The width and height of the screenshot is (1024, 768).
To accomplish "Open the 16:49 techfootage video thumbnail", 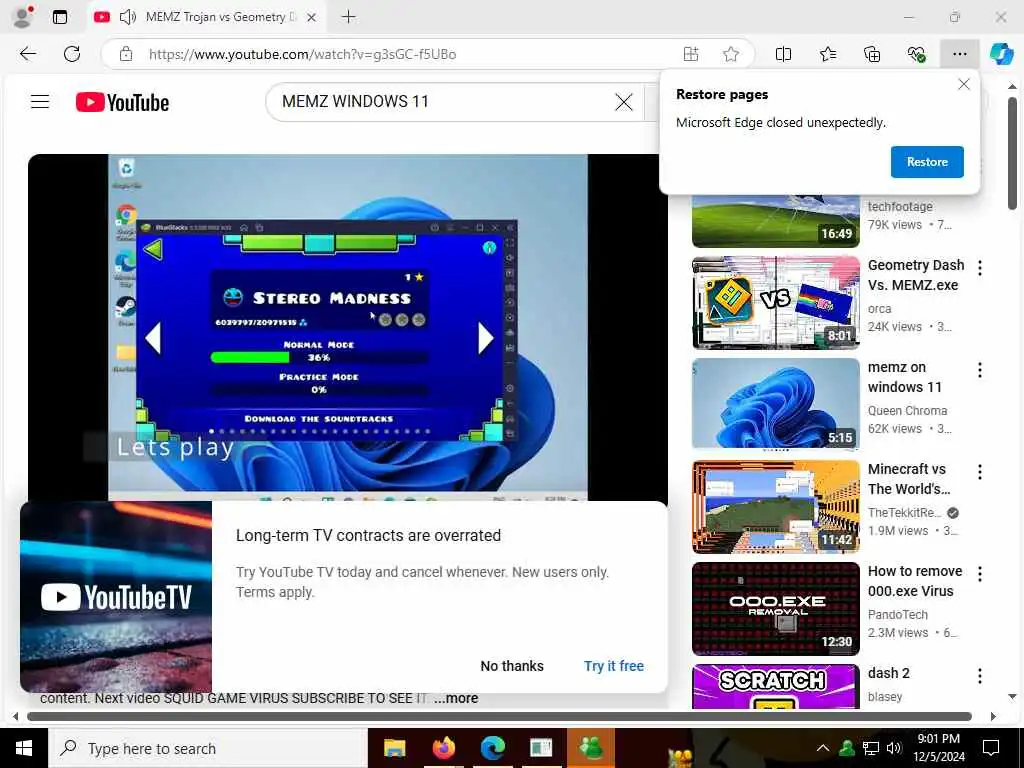I will (775, 221).
